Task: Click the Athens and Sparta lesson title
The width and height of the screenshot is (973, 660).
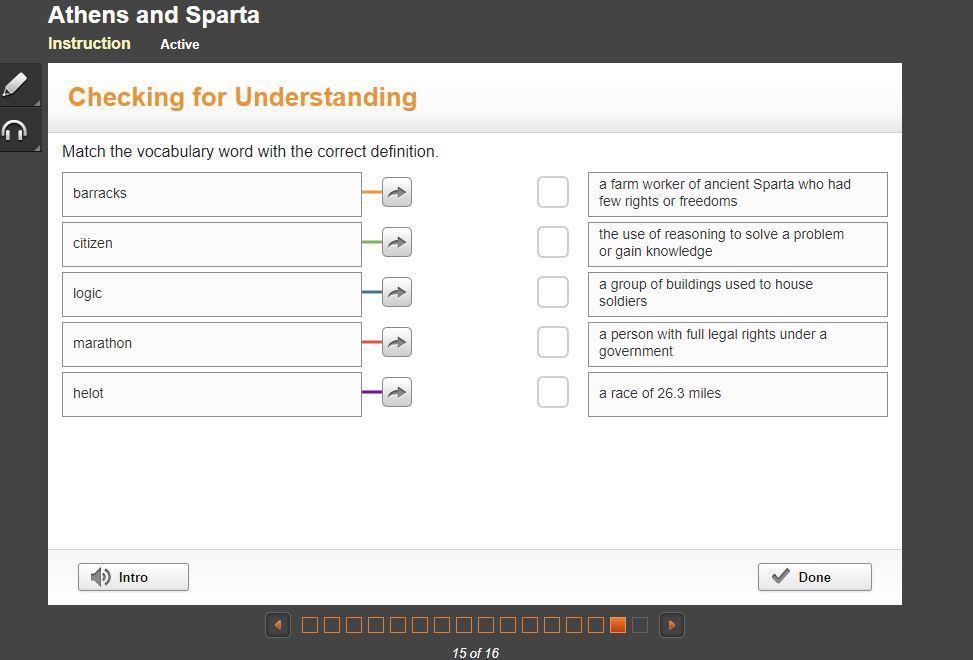Action: click(154, 15)
